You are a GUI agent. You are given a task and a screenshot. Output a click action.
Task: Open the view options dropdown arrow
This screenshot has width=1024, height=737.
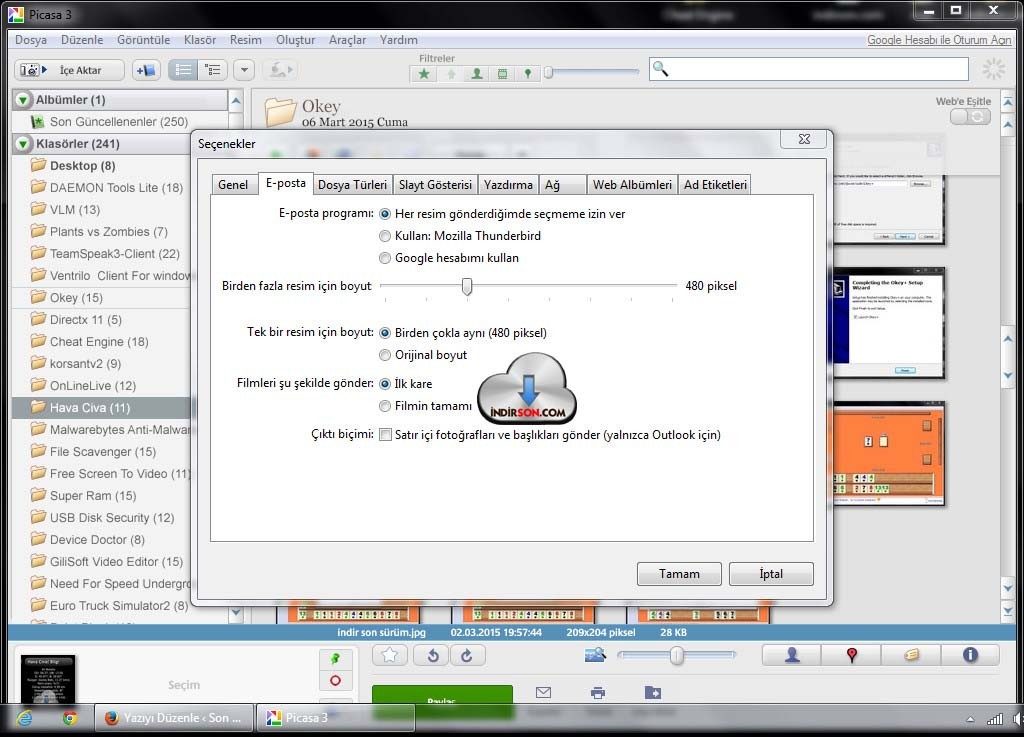(x=244, y=70)
